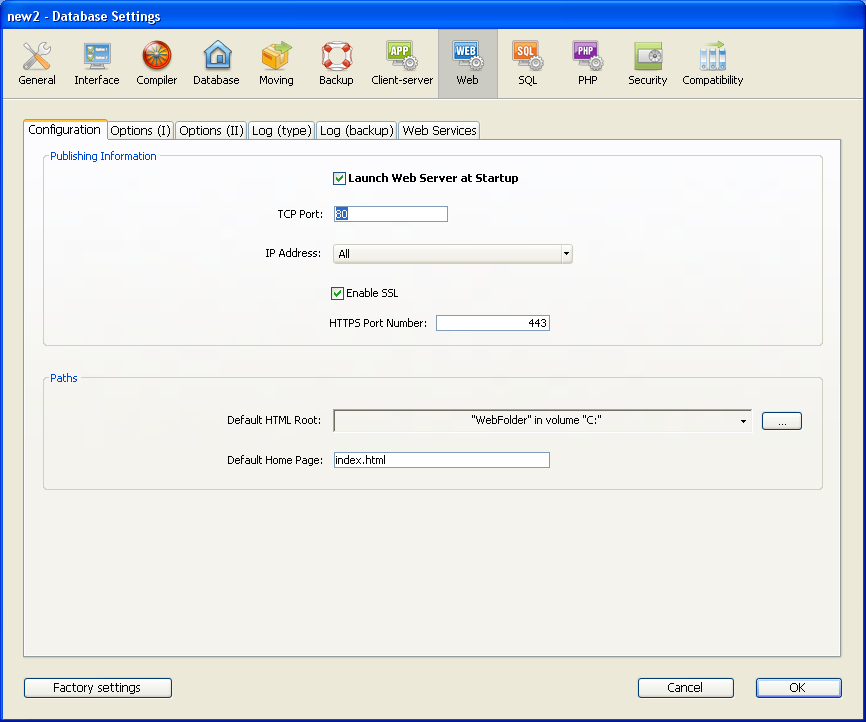Uncheck Launch Web Server at Startup
Screen dimensions: 866x722
[340, 179]
